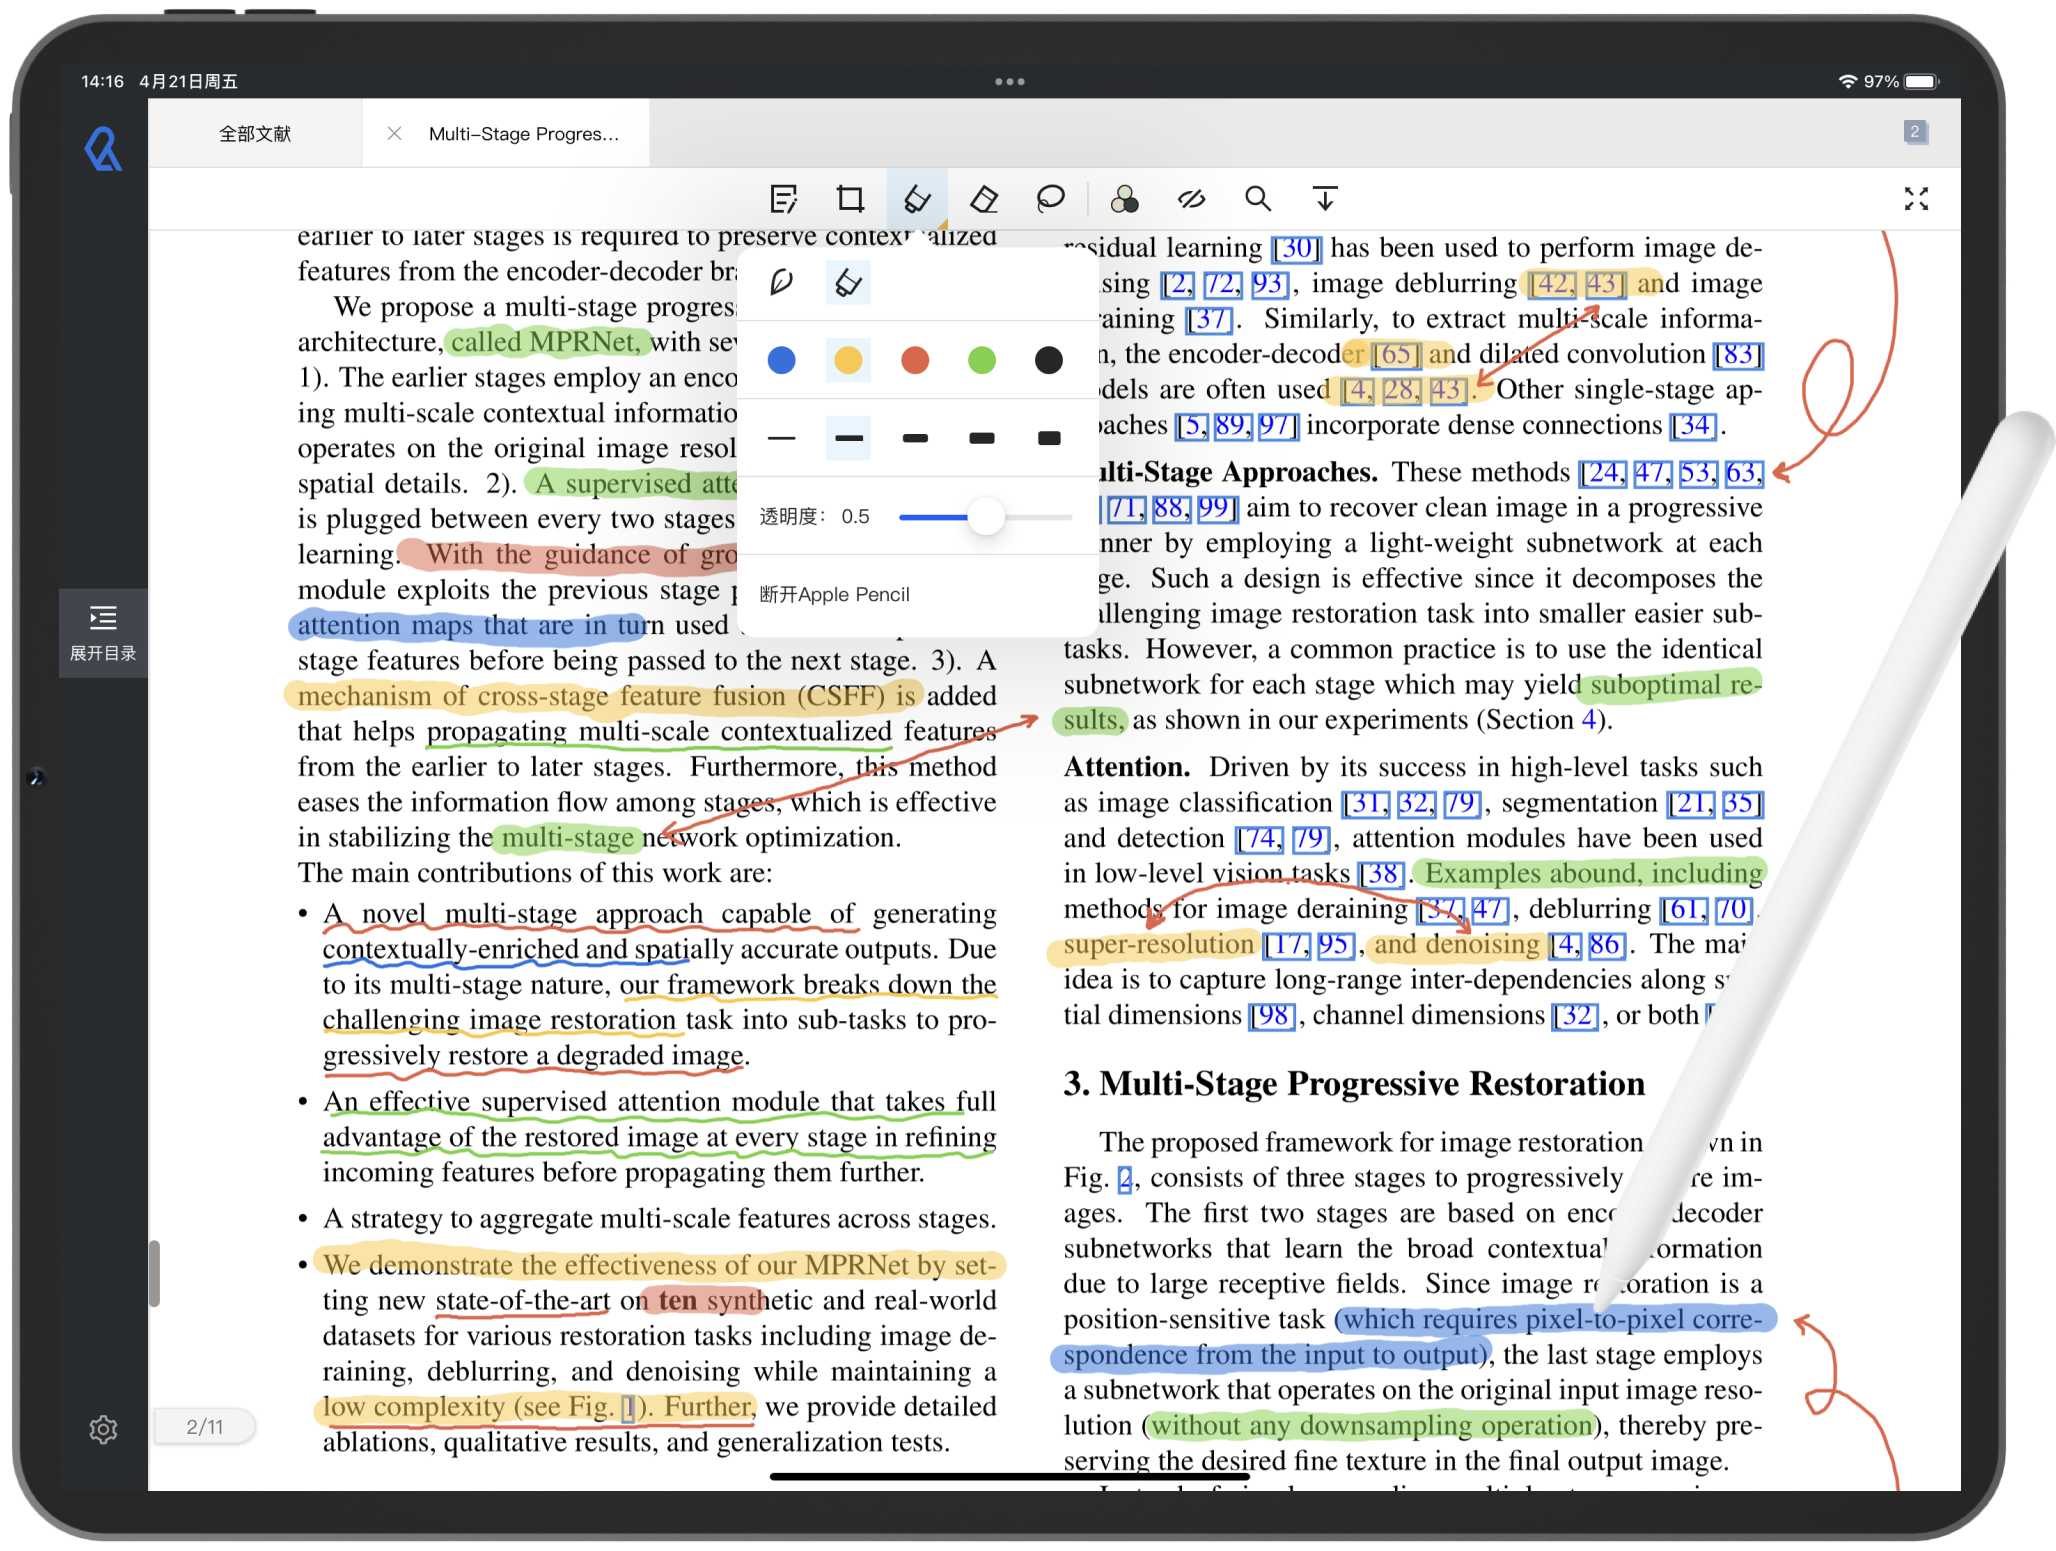Close the Multi-Stage Progres... tab
The height and width of the screenshot is (1551, 2056).
(x=394, y=133)
